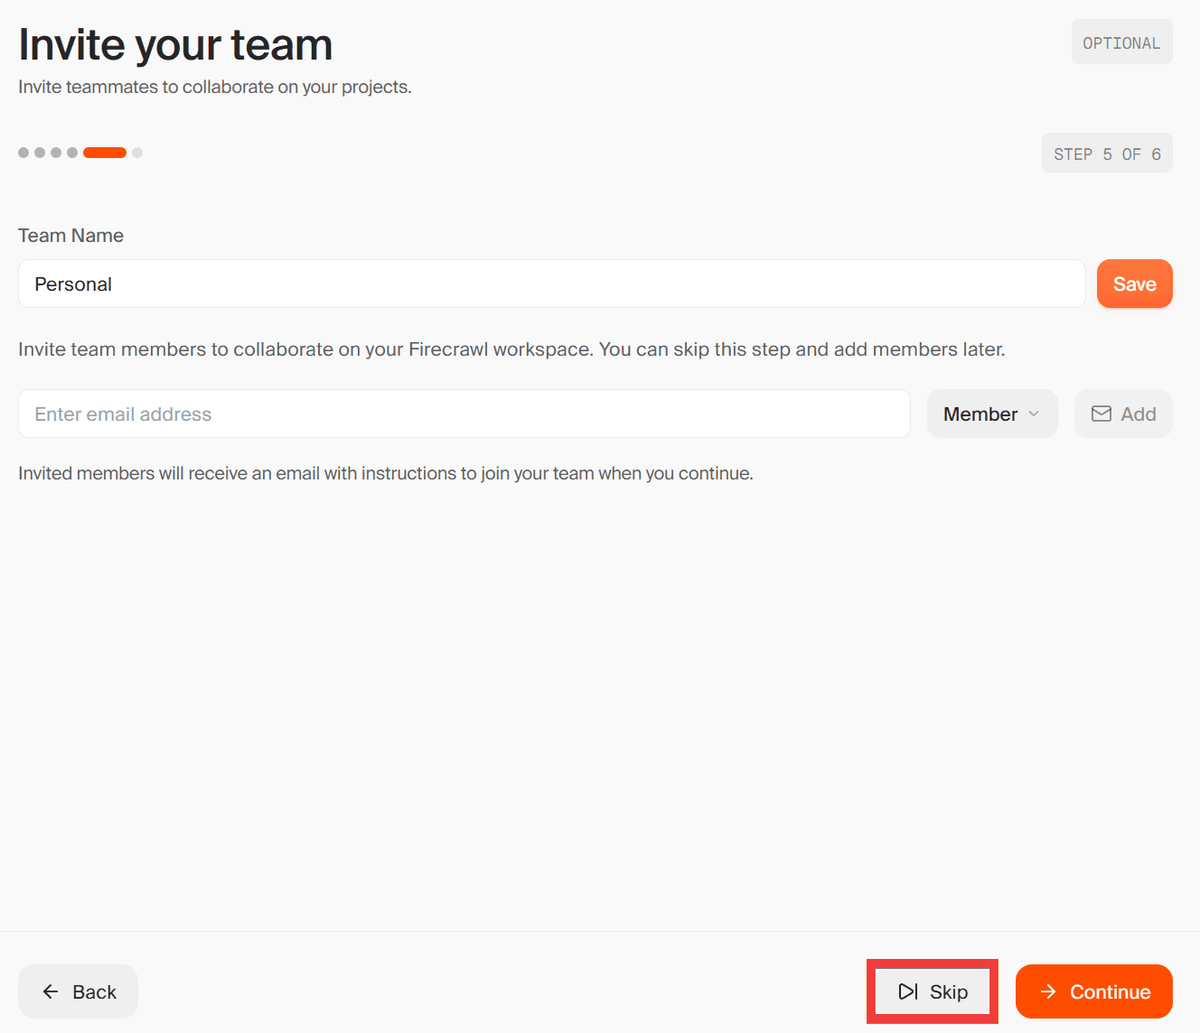Click the envelope icon on Add button
This screenshot has height=1033, width=1200.
point(1101,414)
